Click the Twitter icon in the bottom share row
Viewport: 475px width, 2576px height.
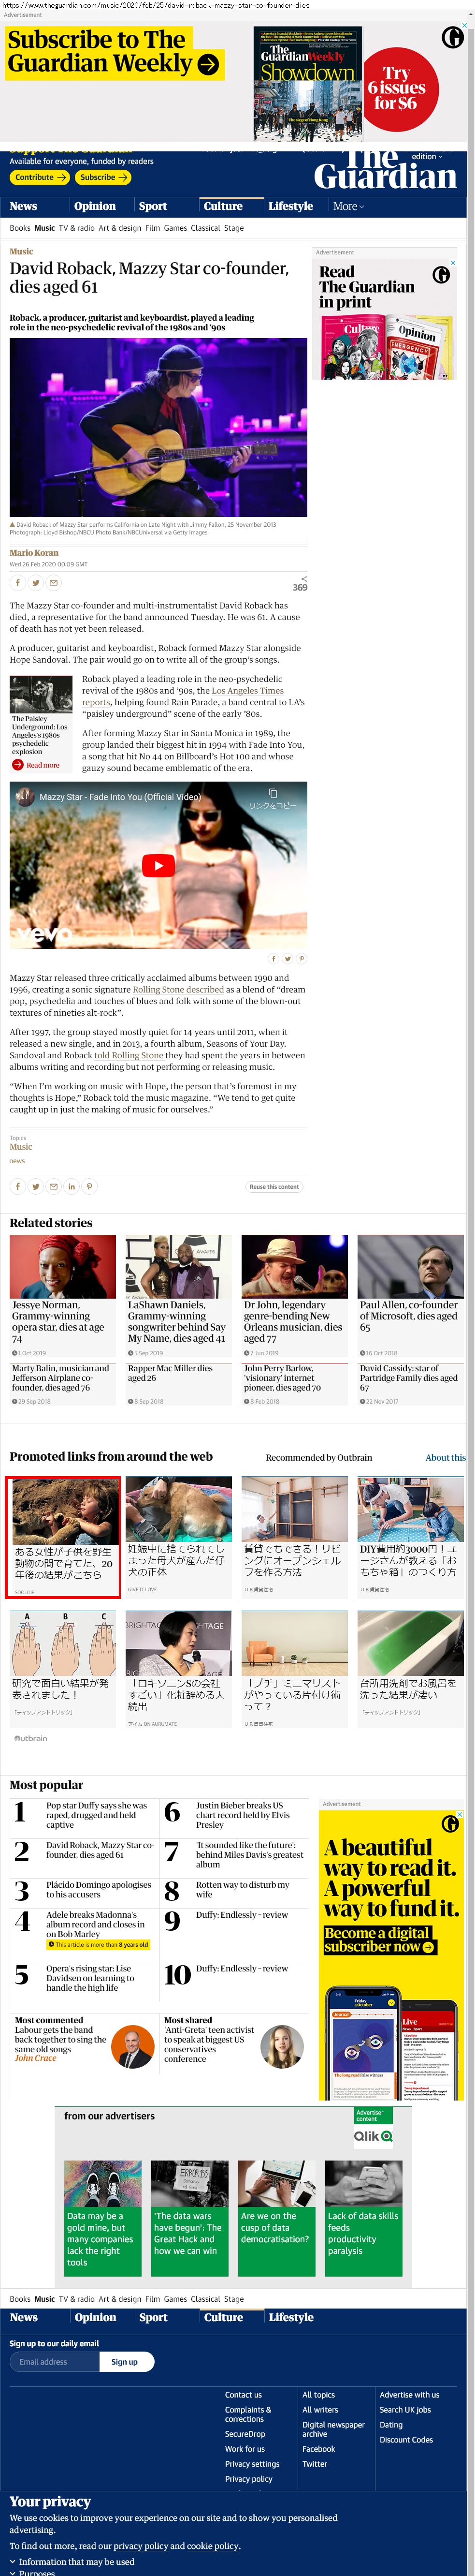36,1186
